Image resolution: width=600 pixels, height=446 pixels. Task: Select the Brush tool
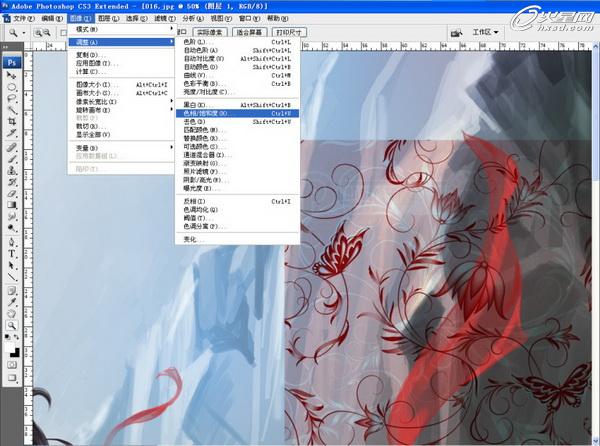pos(11,159)
